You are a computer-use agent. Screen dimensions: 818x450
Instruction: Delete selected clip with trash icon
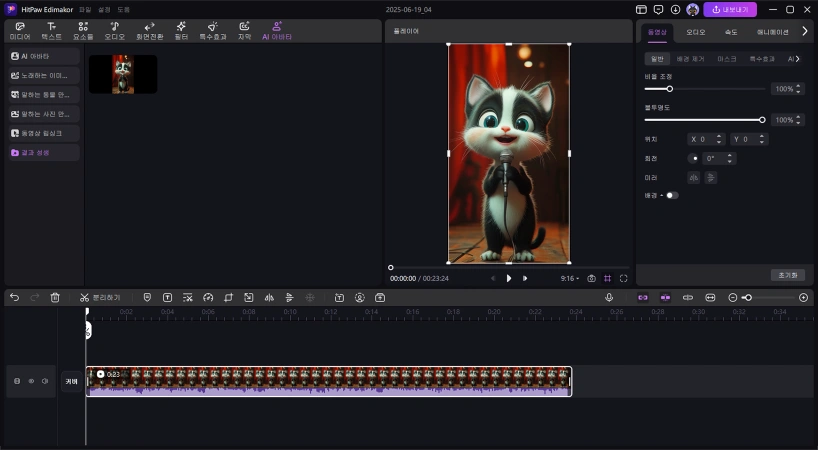[55, 297]
